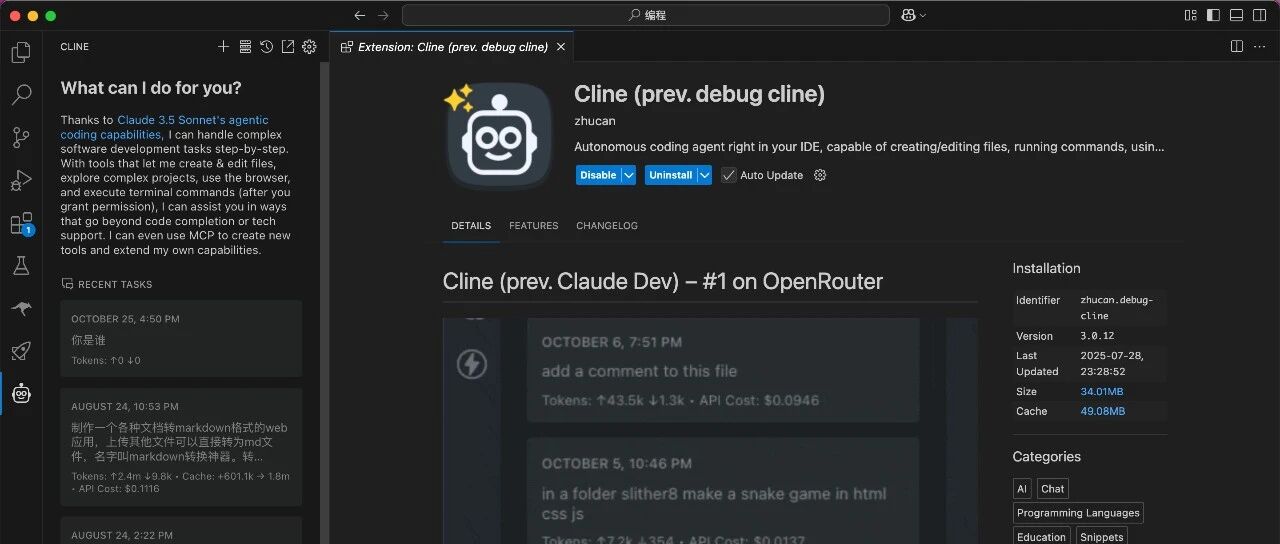Select the Programming Languages category tag

[x=1077, y=513]
